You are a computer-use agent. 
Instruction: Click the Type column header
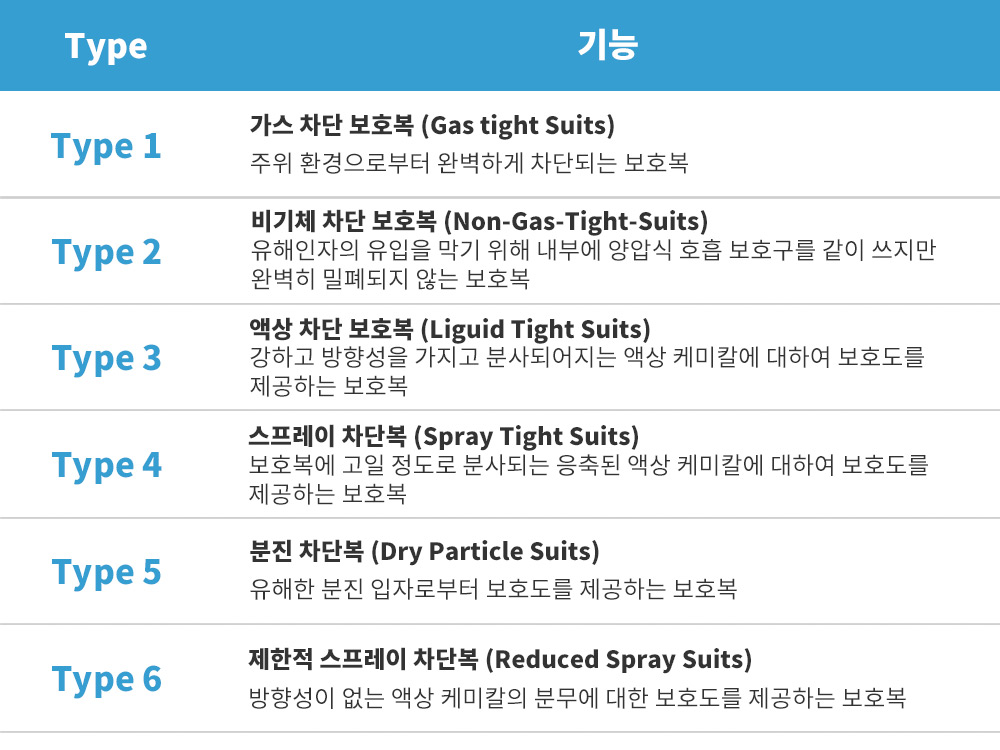coord(106,47)
